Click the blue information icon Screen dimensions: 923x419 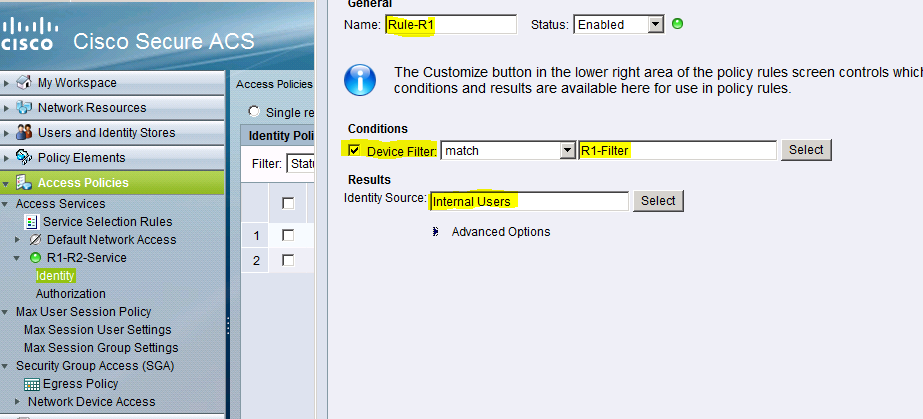360,80
